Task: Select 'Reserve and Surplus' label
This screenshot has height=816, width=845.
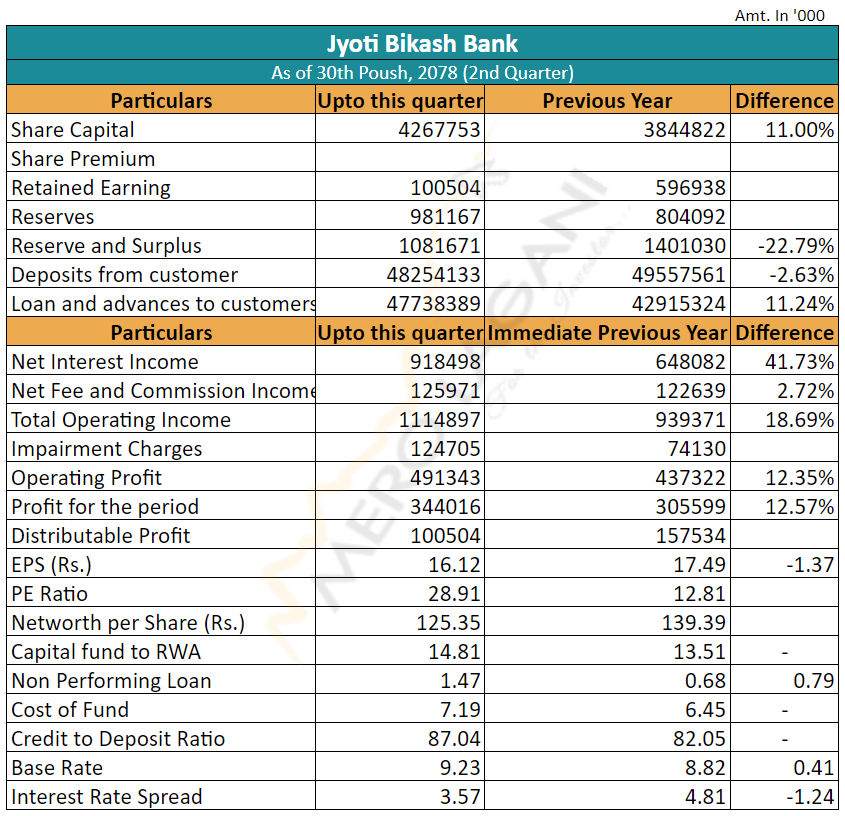Action: (106, 246)
